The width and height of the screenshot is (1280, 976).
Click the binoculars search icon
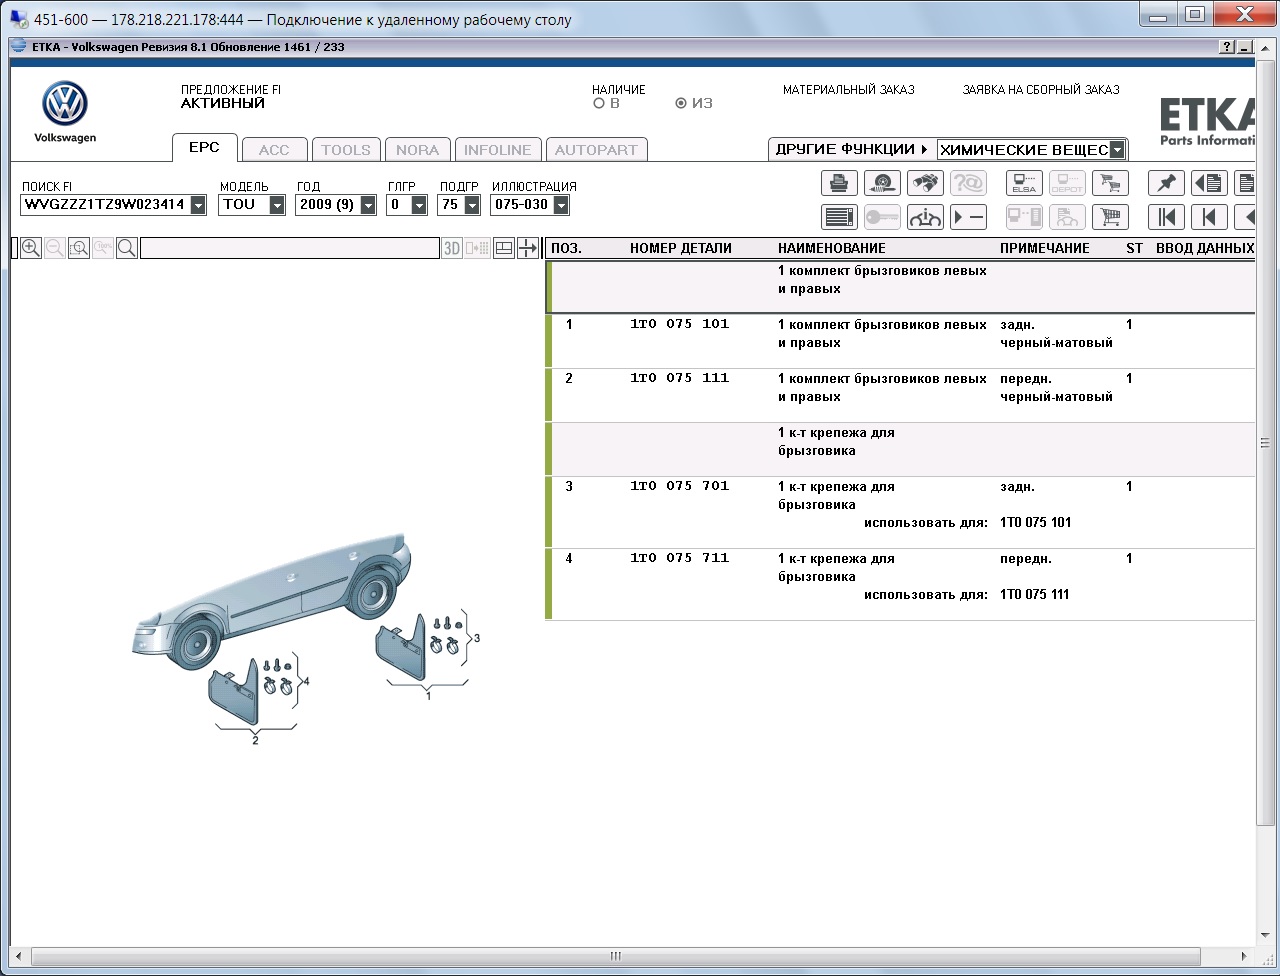pos(925,183)
